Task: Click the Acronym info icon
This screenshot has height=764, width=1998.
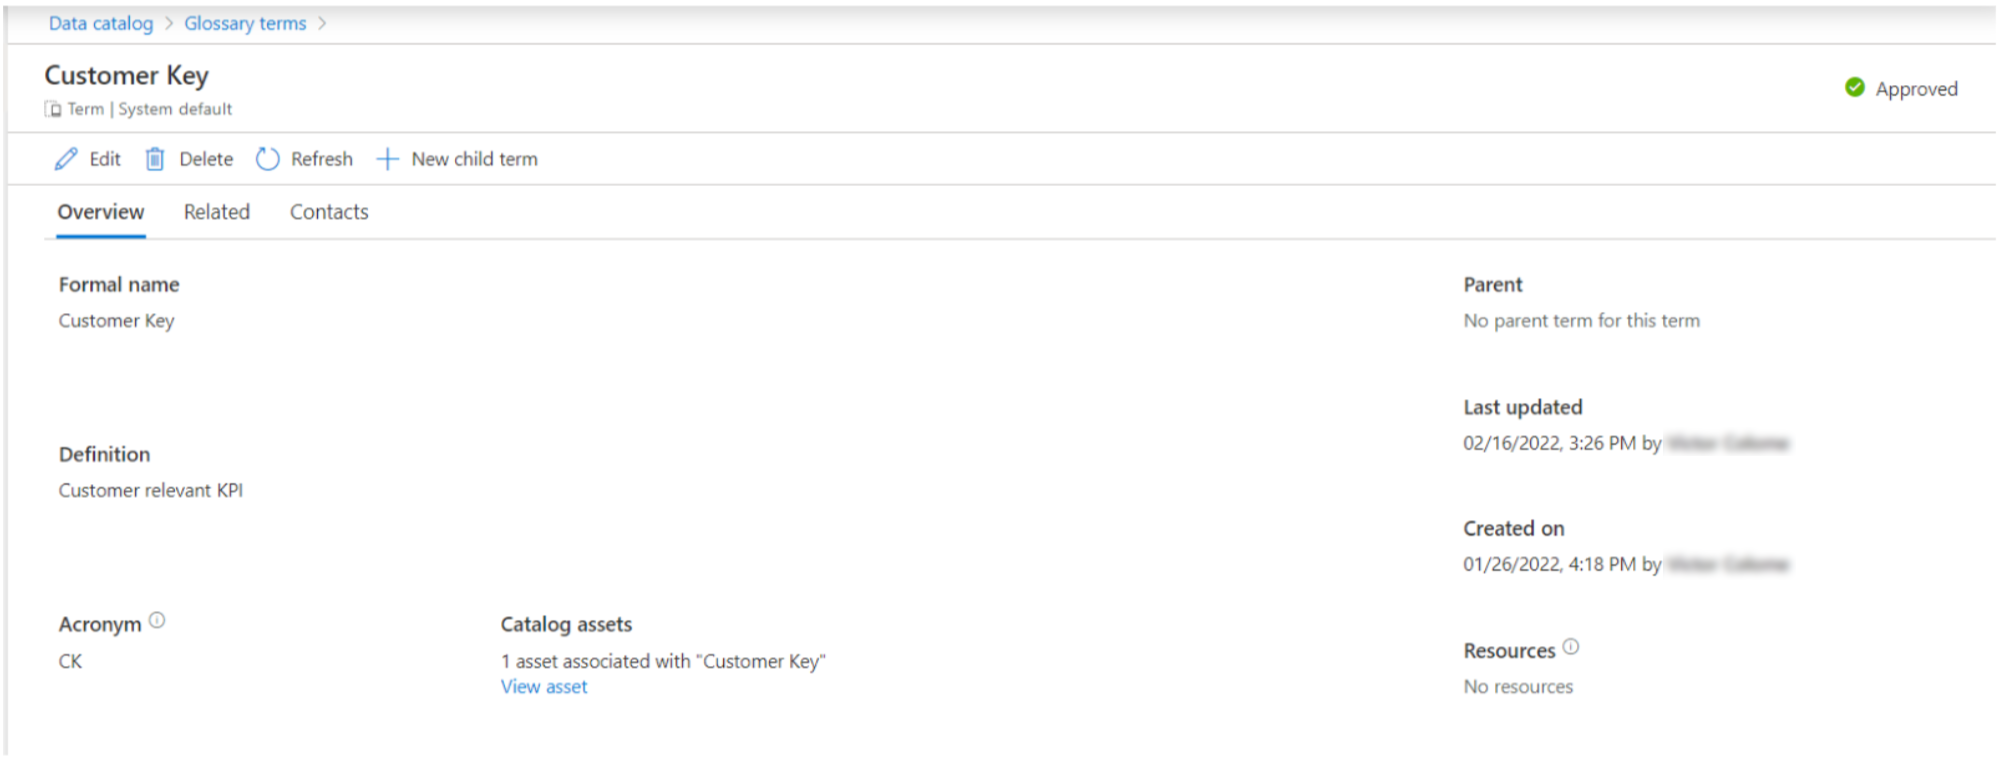Action: coord(157,621)
